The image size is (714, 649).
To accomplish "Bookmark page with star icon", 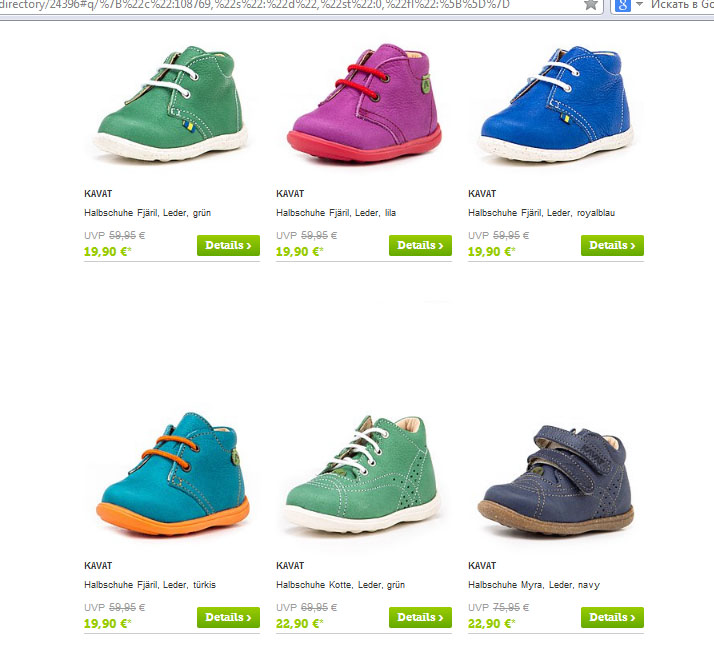I will click(x=591, y=5).
